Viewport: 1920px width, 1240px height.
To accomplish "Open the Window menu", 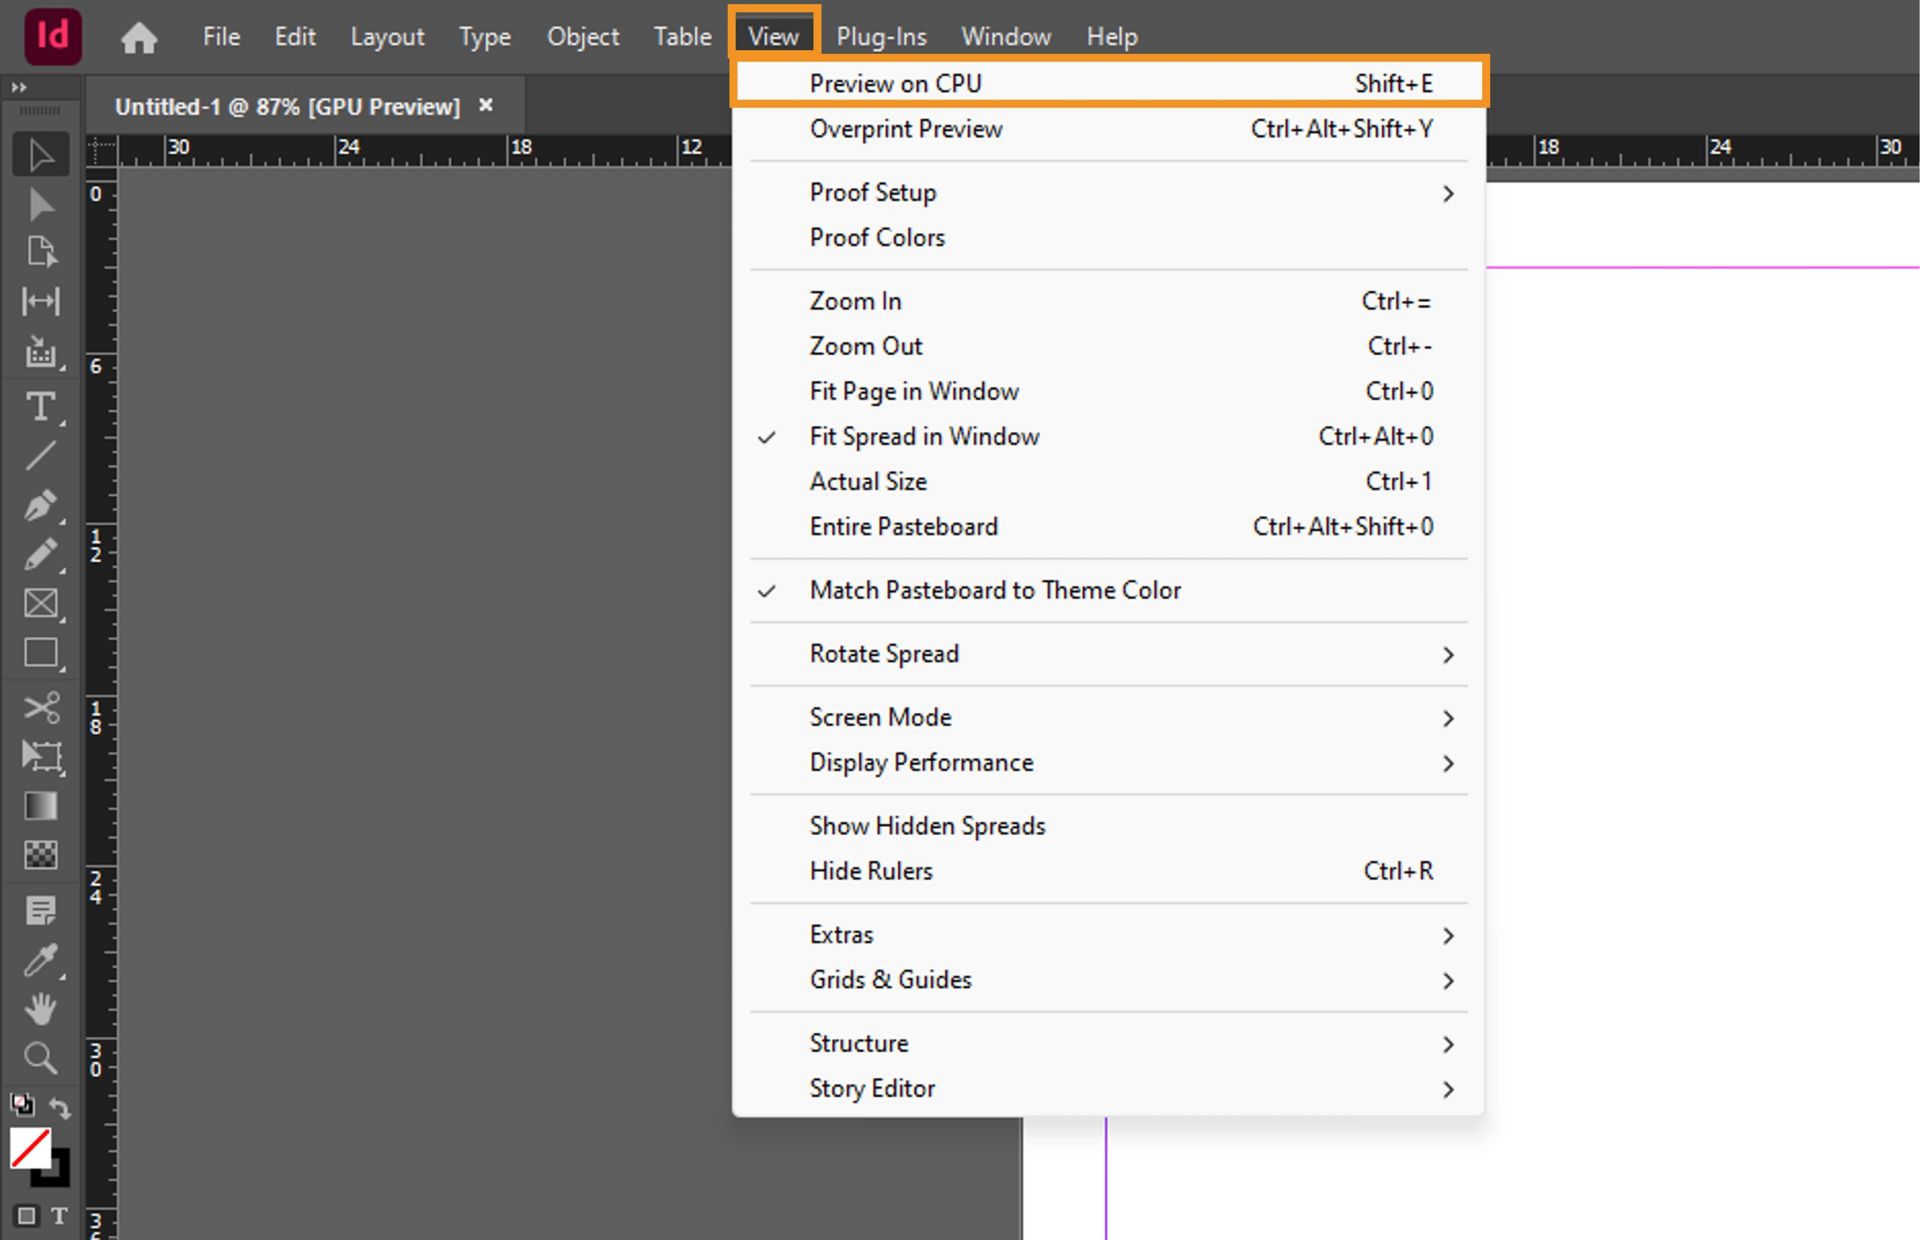I will (1005, 36).
